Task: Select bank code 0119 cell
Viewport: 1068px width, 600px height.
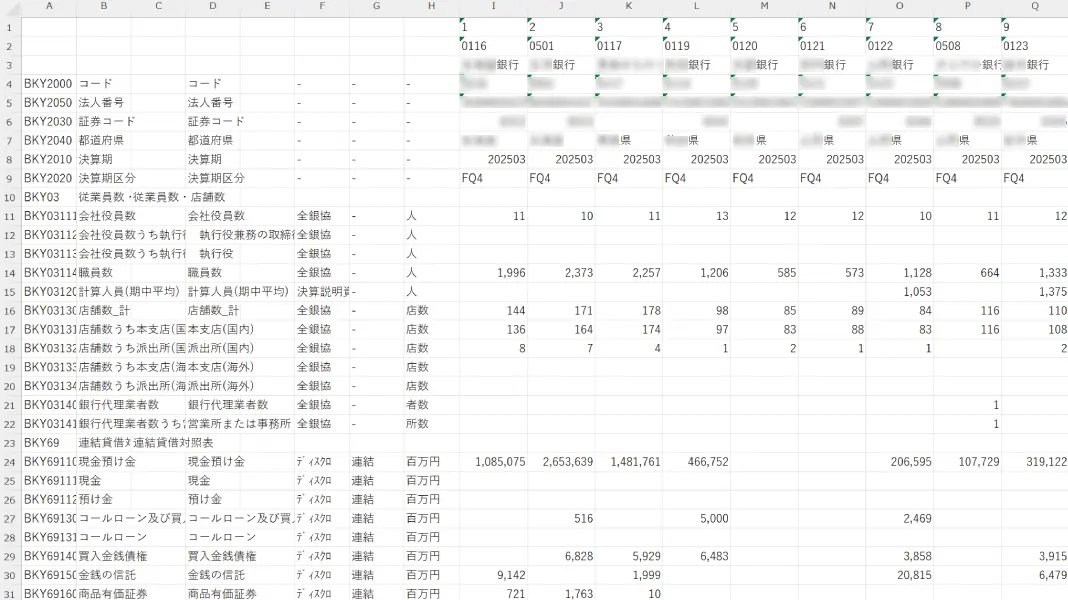Action: 696,46
